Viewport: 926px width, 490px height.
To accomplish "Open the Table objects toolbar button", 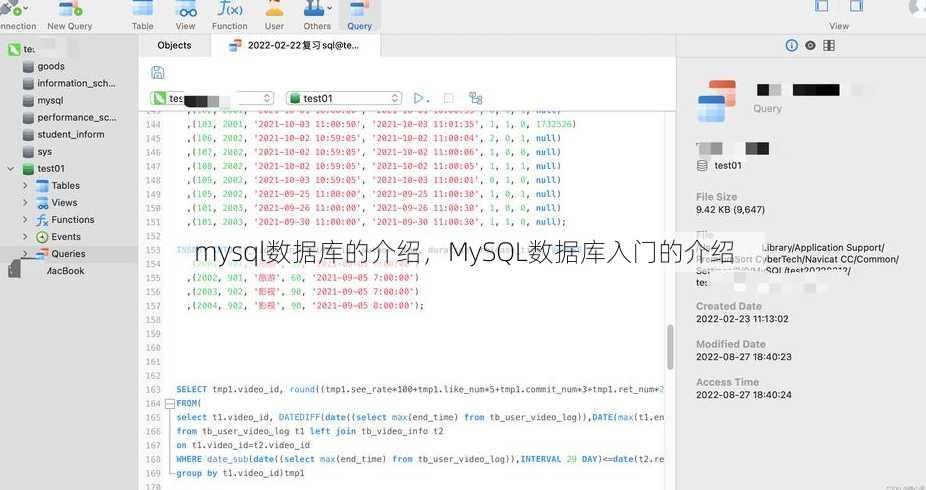I will [x=142, y=16].
